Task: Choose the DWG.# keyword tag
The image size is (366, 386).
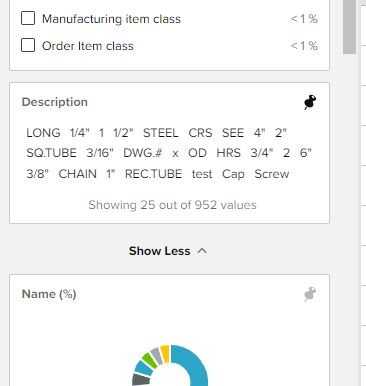Action: pyautogui.click(x=143, y=153)
